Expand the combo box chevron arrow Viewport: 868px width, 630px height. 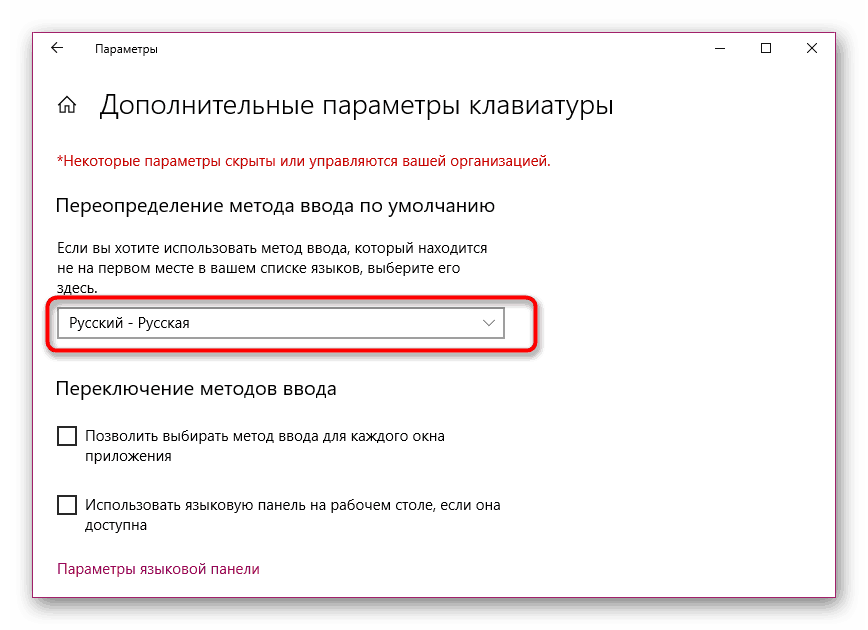click(487, 322)
